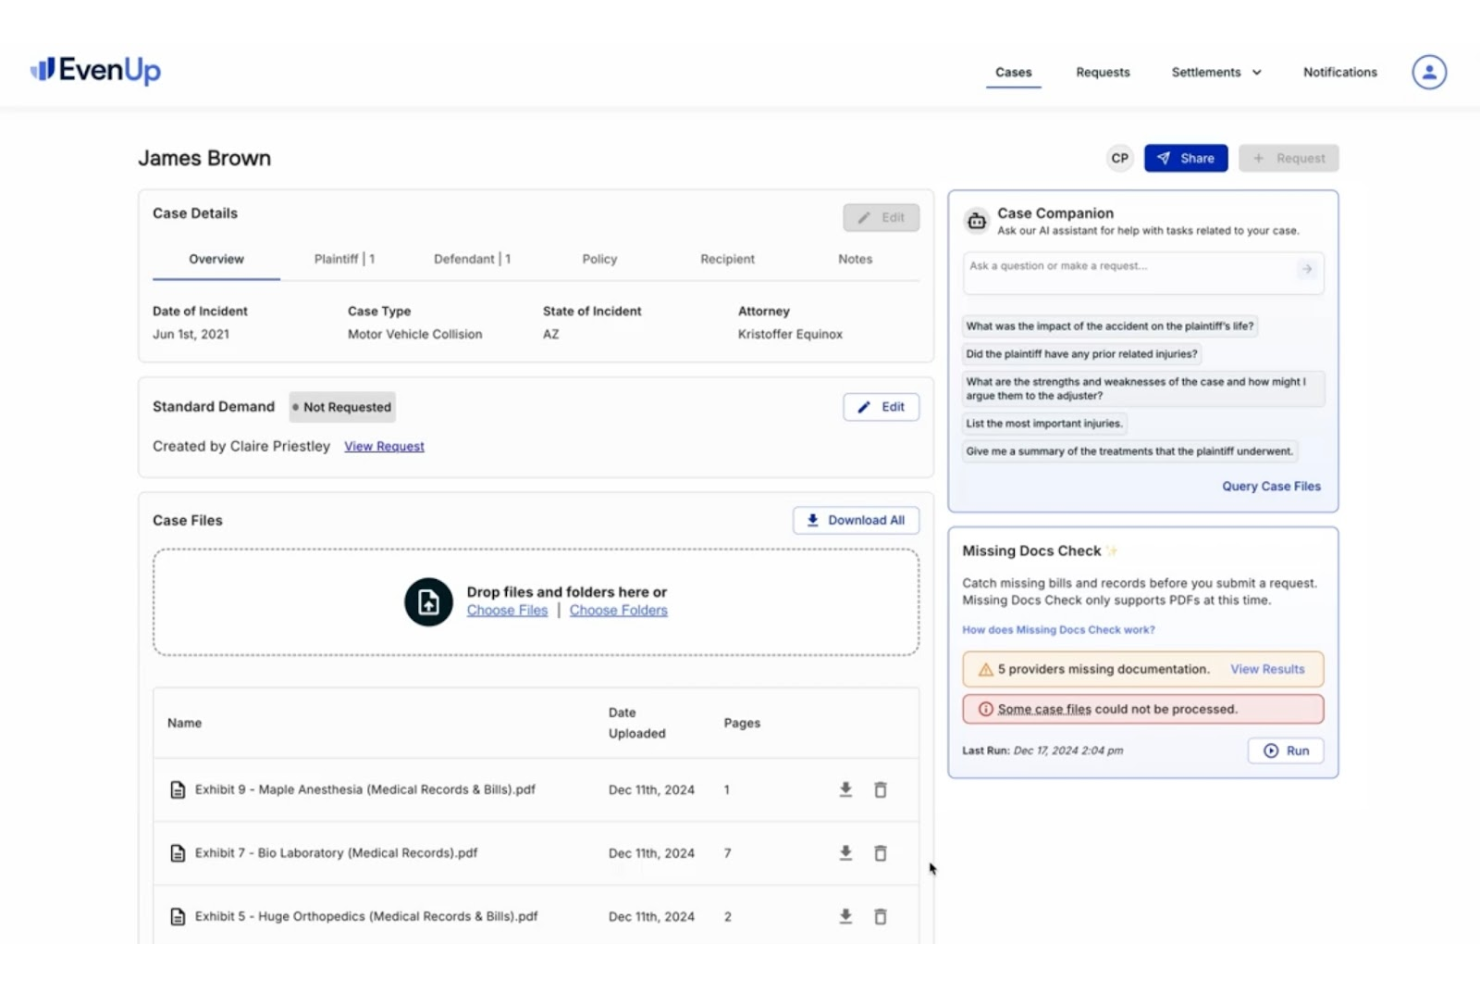Open Exhibit 7 - Bio Laboratory file name
1480x987 pixels.
click(x=336, y=853)
